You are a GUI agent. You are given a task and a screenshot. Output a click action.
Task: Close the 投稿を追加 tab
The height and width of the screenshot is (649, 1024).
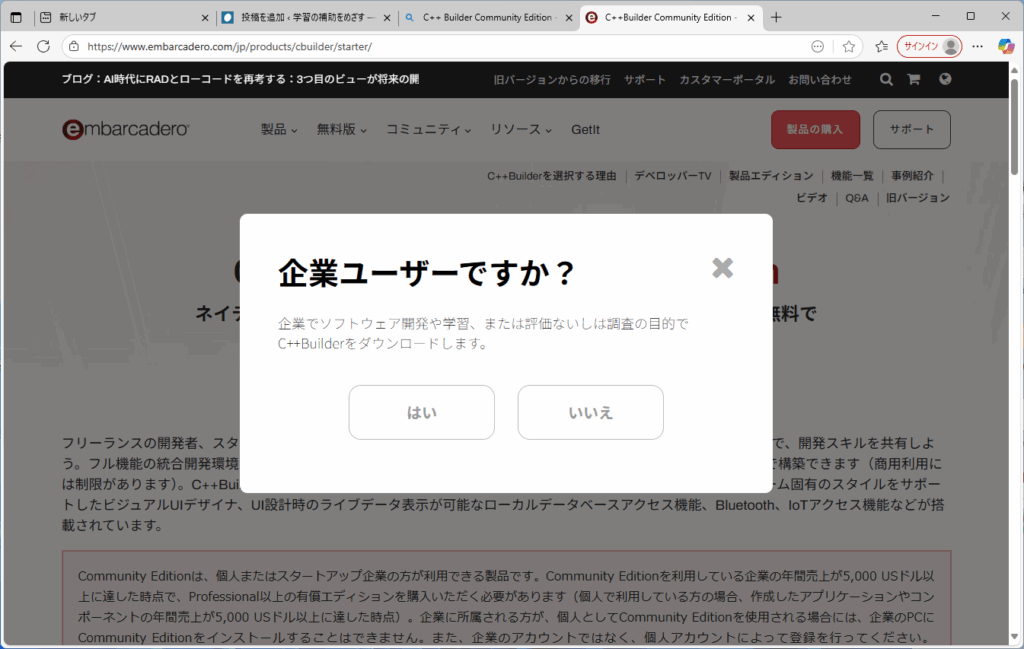click(x=387, y=18)
